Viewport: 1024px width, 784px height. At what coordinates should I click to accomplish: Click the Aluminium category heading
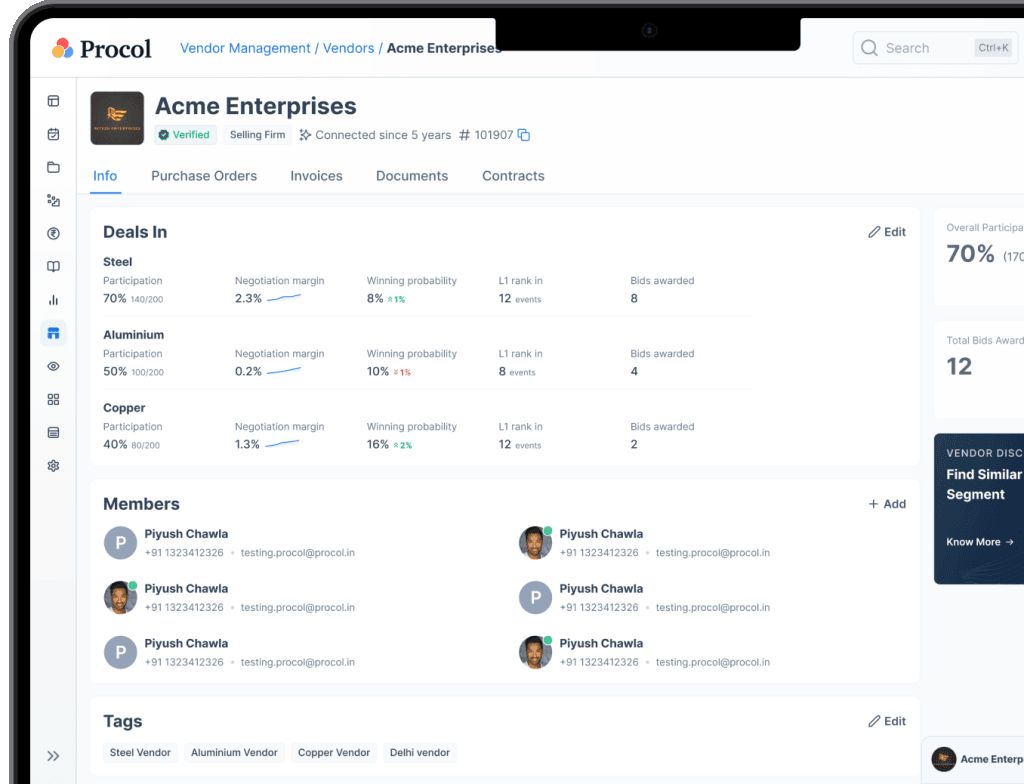133,335
